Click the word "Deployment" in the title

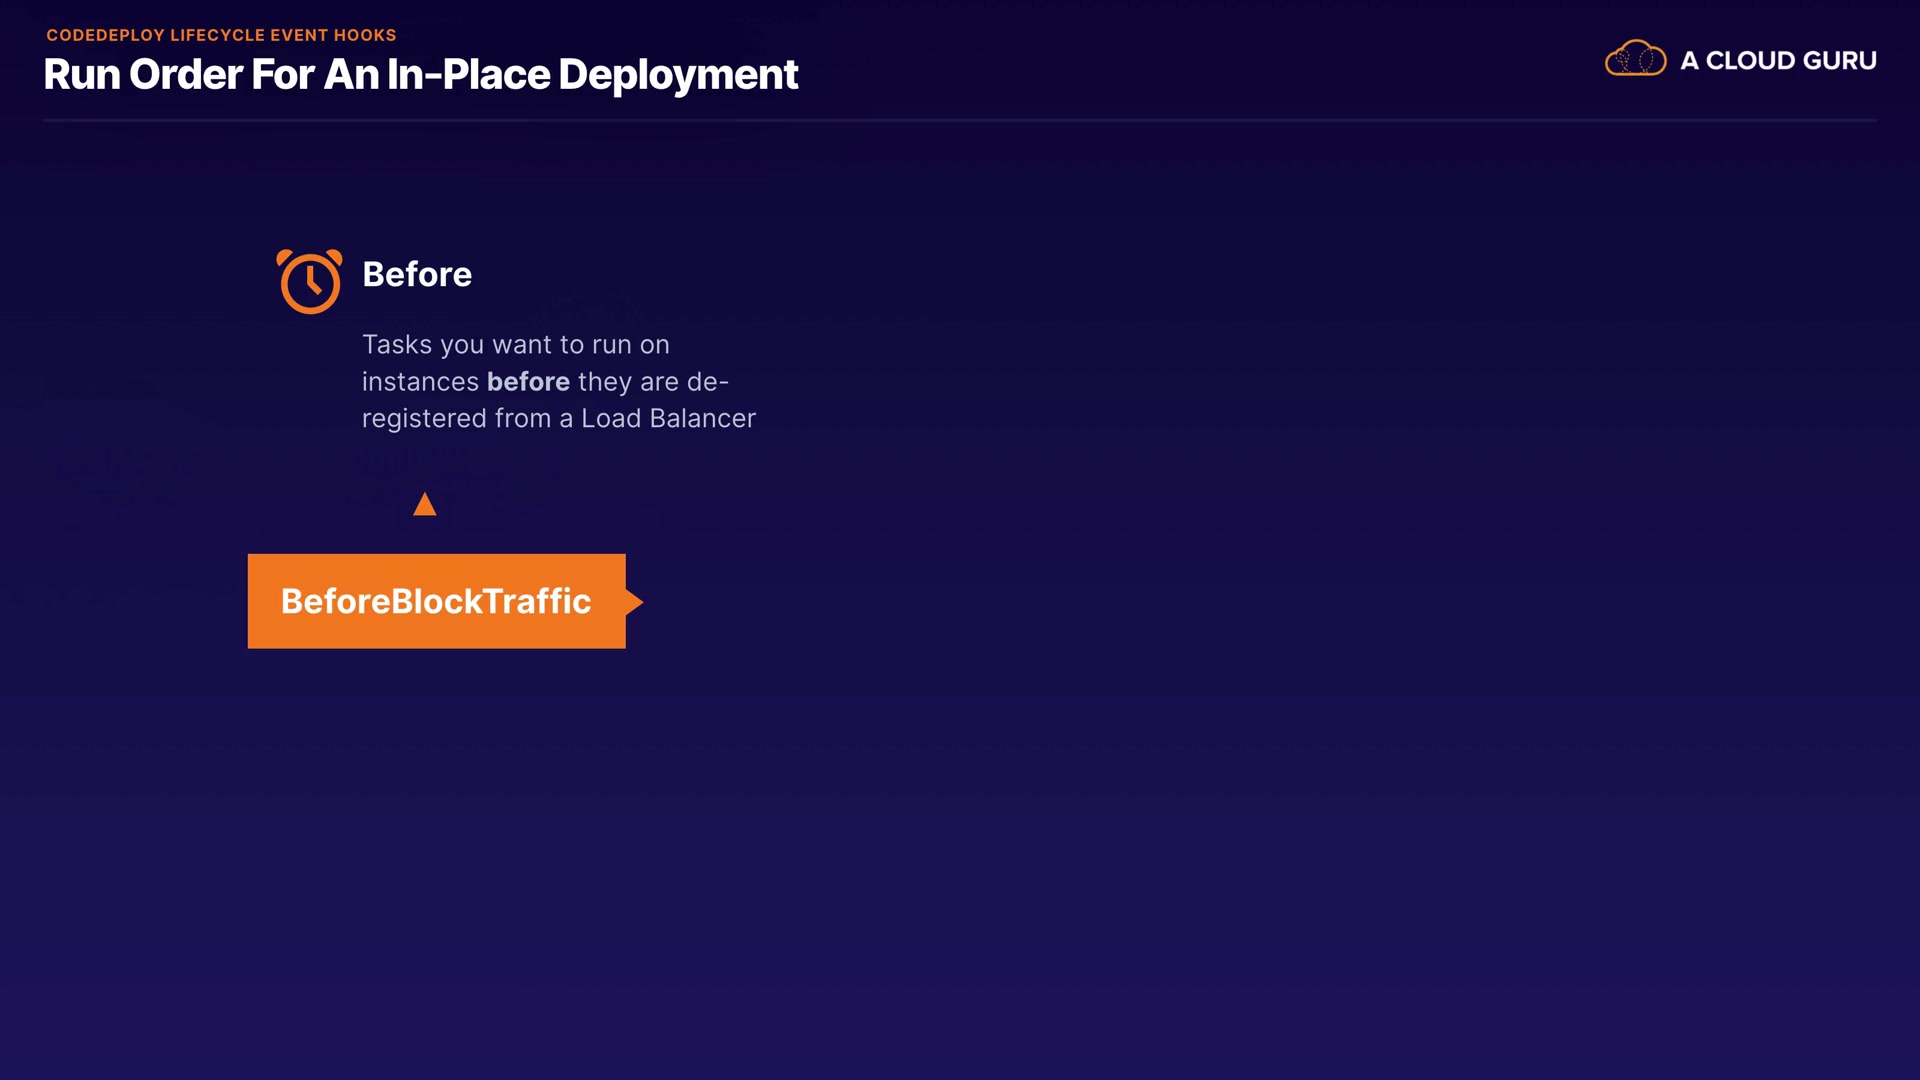pos(678,75)
